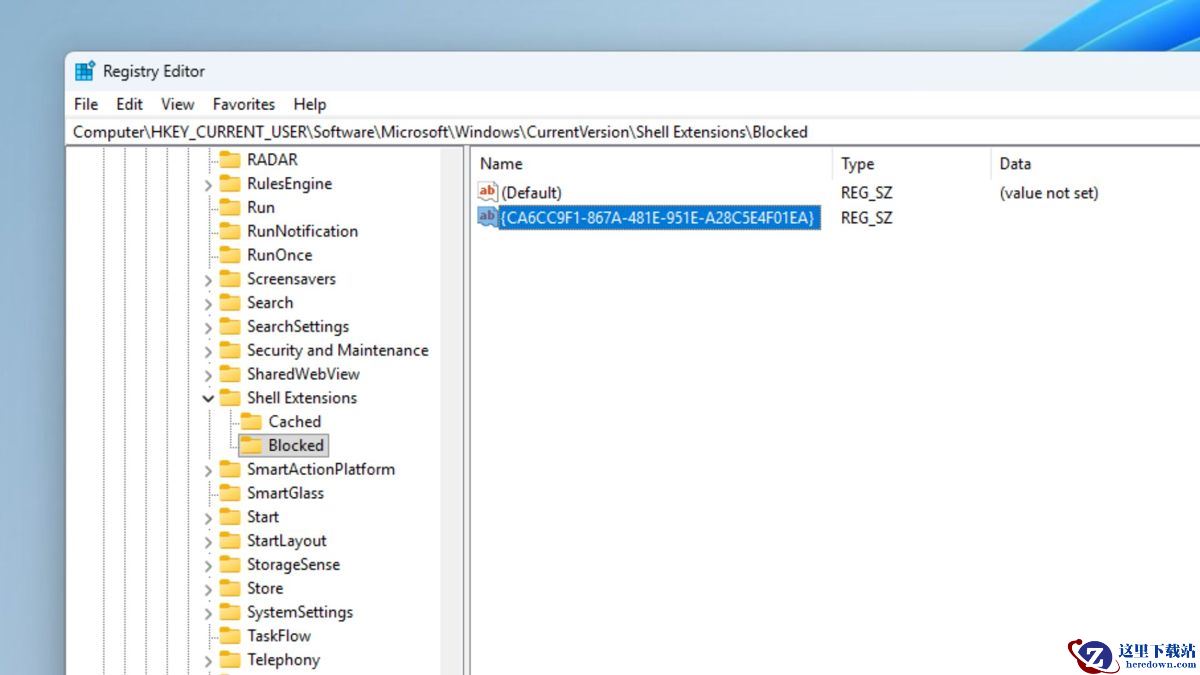Click the Telephony folder icon
This screenshot has width=1200, height=675.
pos(230,659)
